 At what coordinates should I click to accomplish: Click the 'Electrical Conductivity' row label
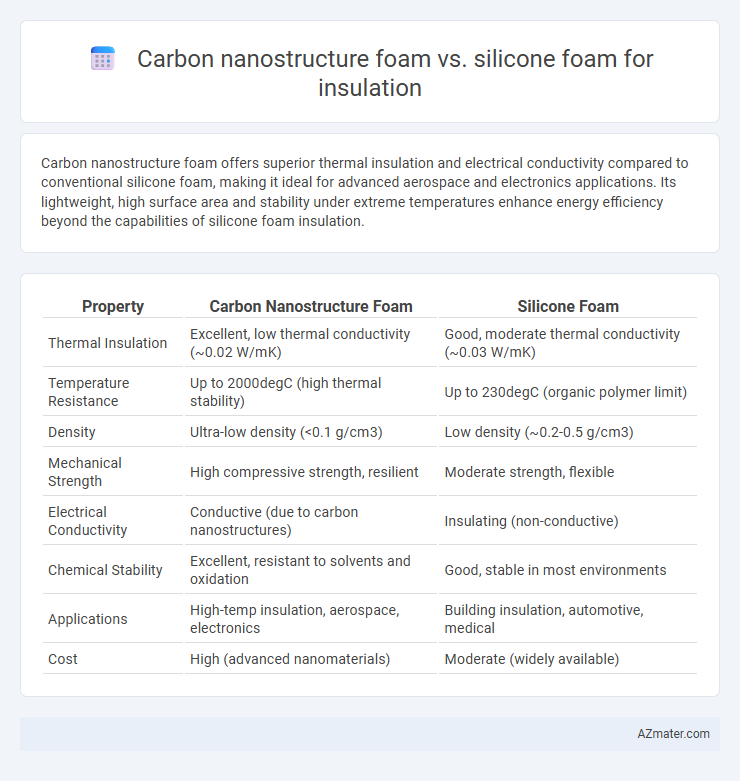click(113, 521)
